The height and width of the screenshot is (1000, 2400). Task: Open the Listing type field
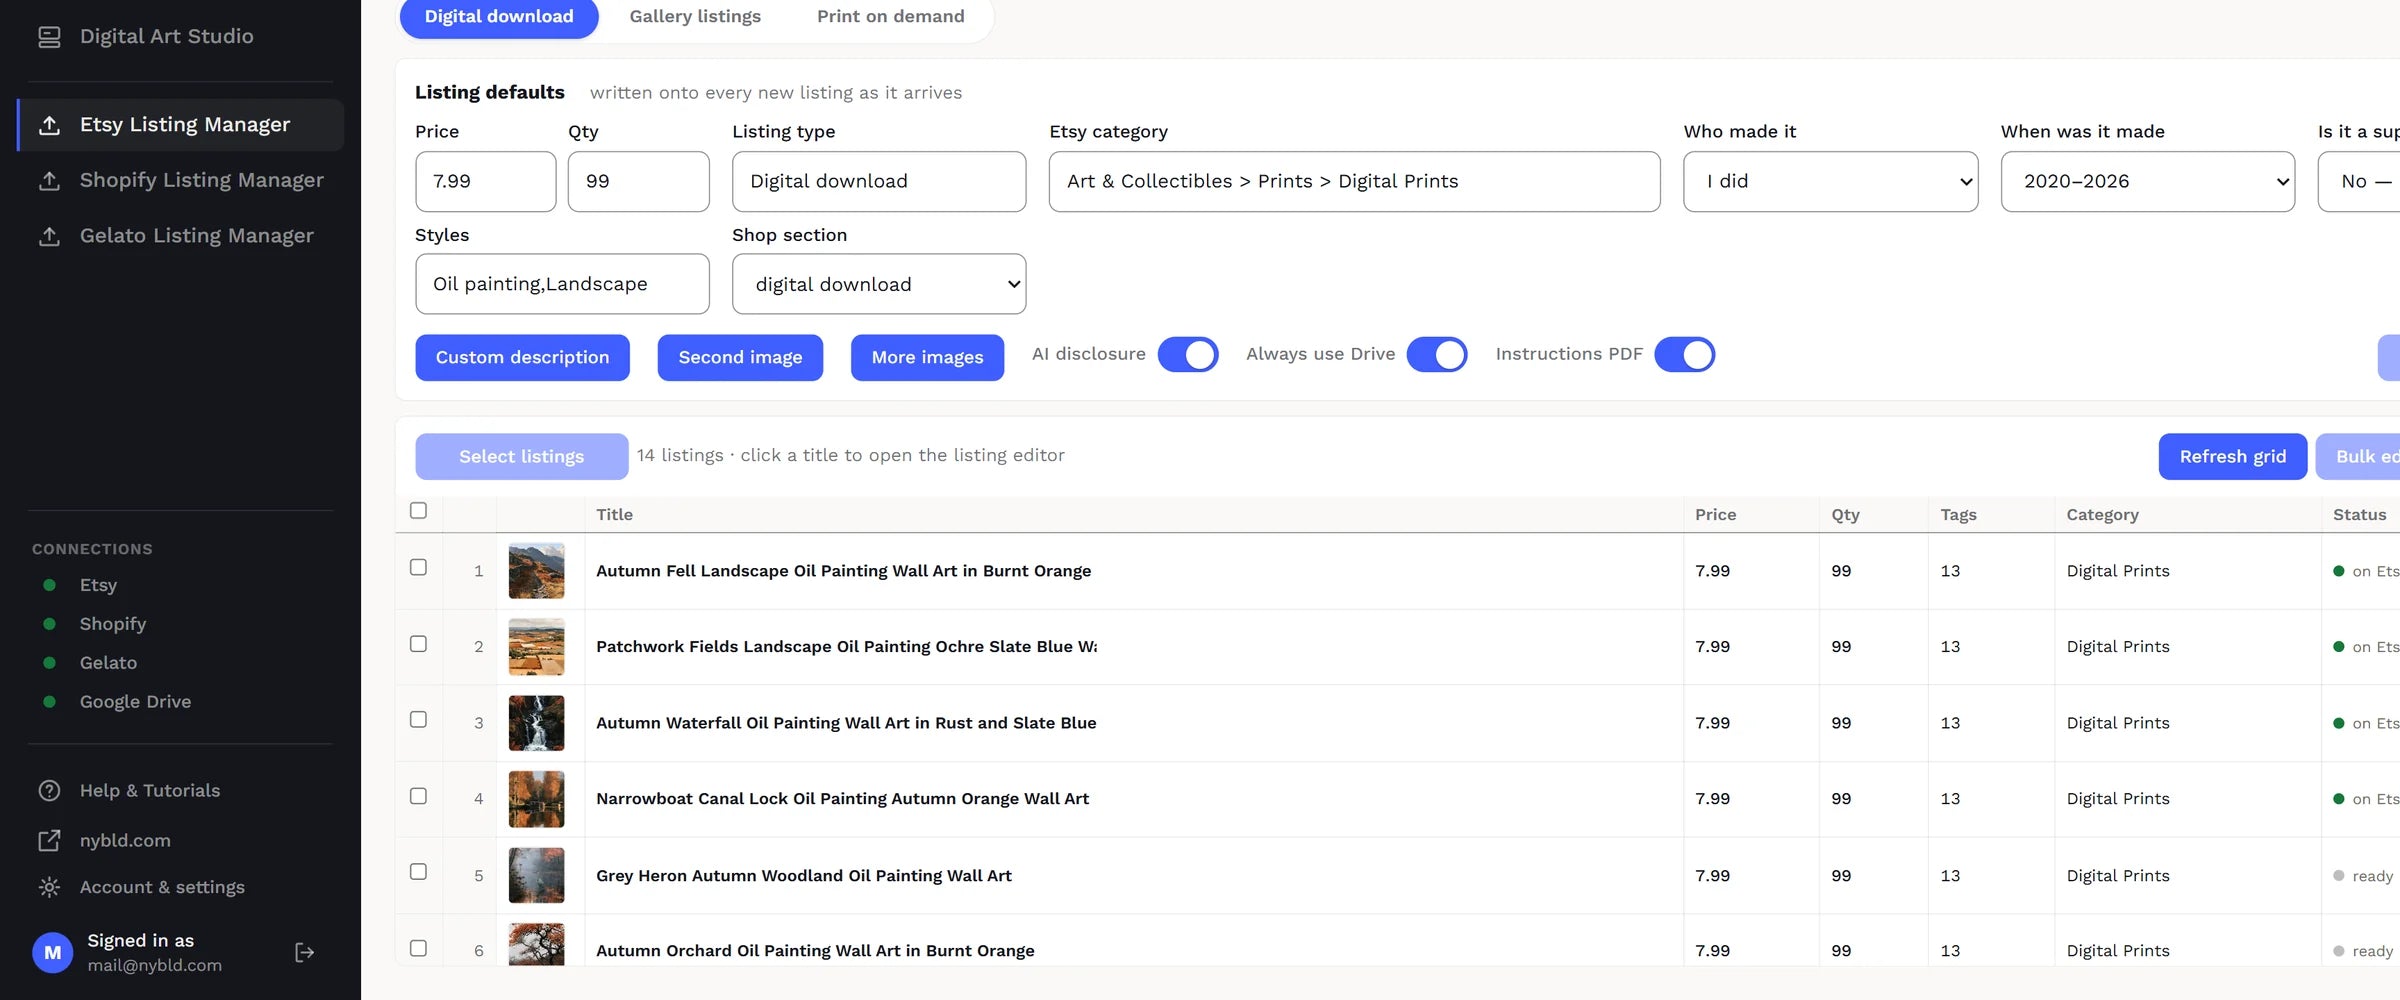coord(879,182)
